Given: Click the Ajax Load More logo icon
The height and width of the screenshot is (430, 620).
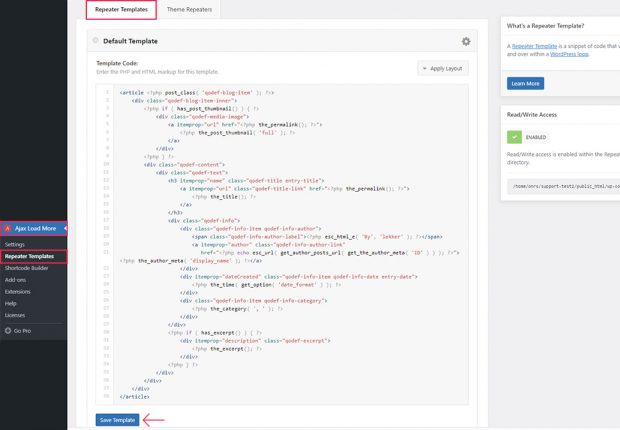Looking at the screenshot, I should click(x=6, y=228).
